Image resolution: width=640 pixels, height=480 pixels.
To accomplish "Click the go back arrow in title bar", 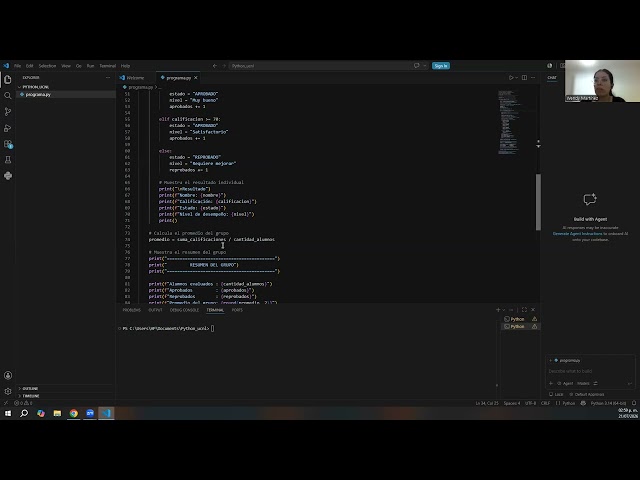I will 215,66.
